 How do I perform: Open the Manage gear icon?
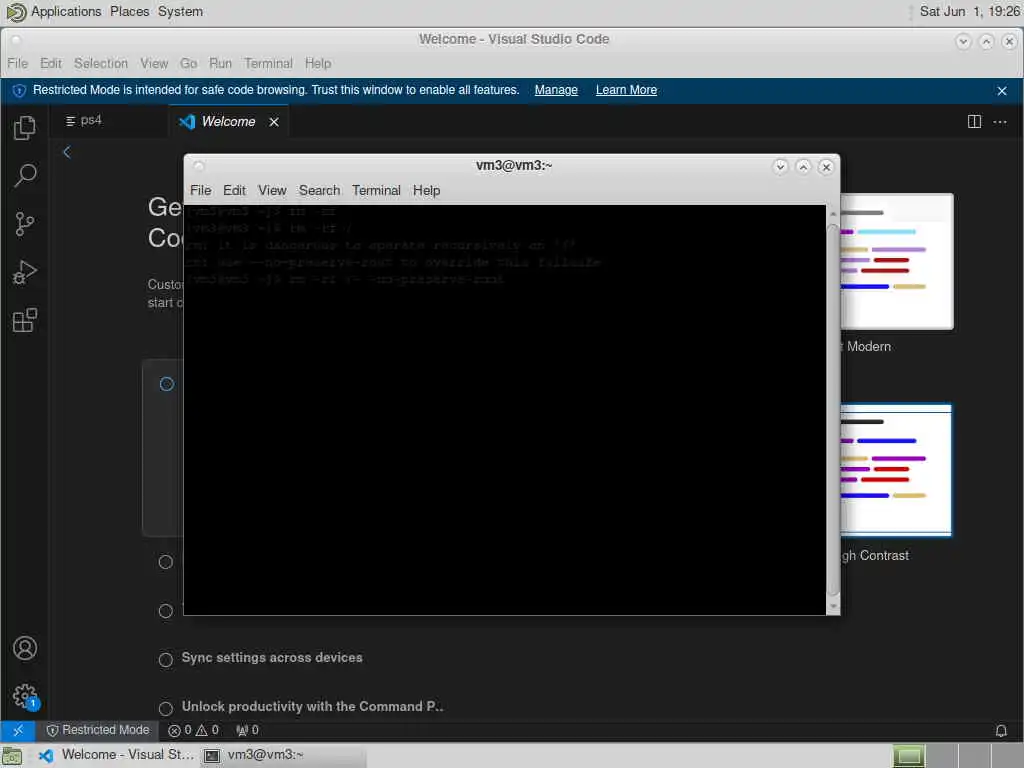(x=25, y=696)
